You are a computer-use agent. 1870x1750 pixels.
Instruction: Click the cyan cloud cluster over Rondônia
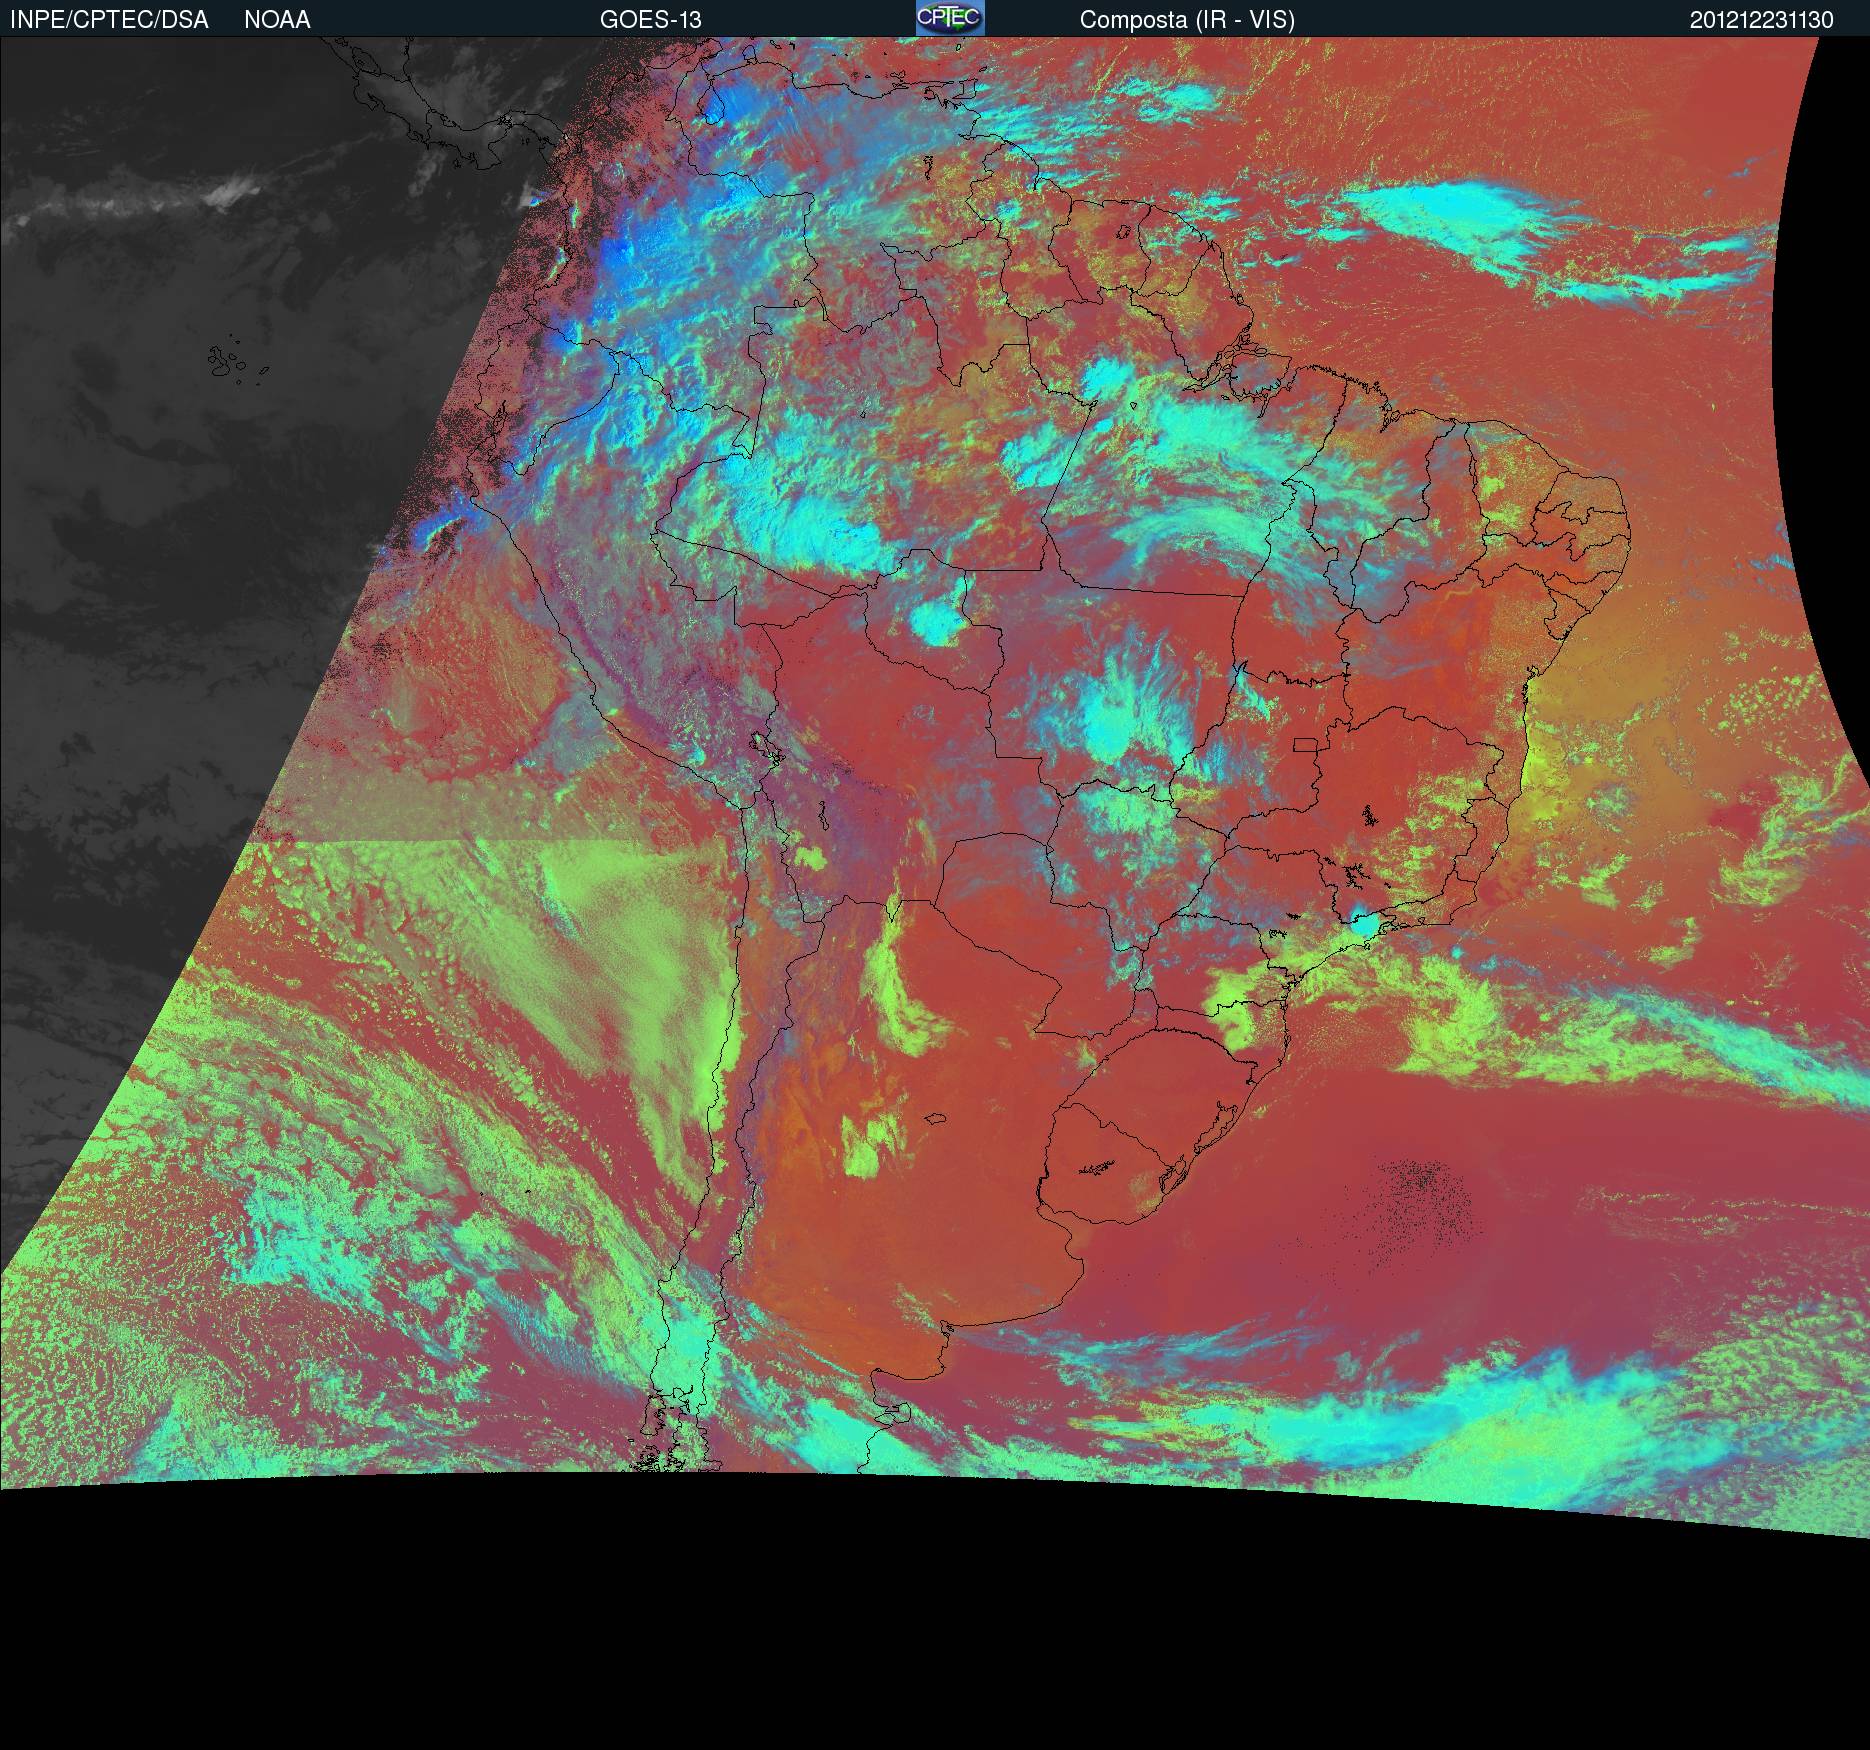click(x=938, y=622)
